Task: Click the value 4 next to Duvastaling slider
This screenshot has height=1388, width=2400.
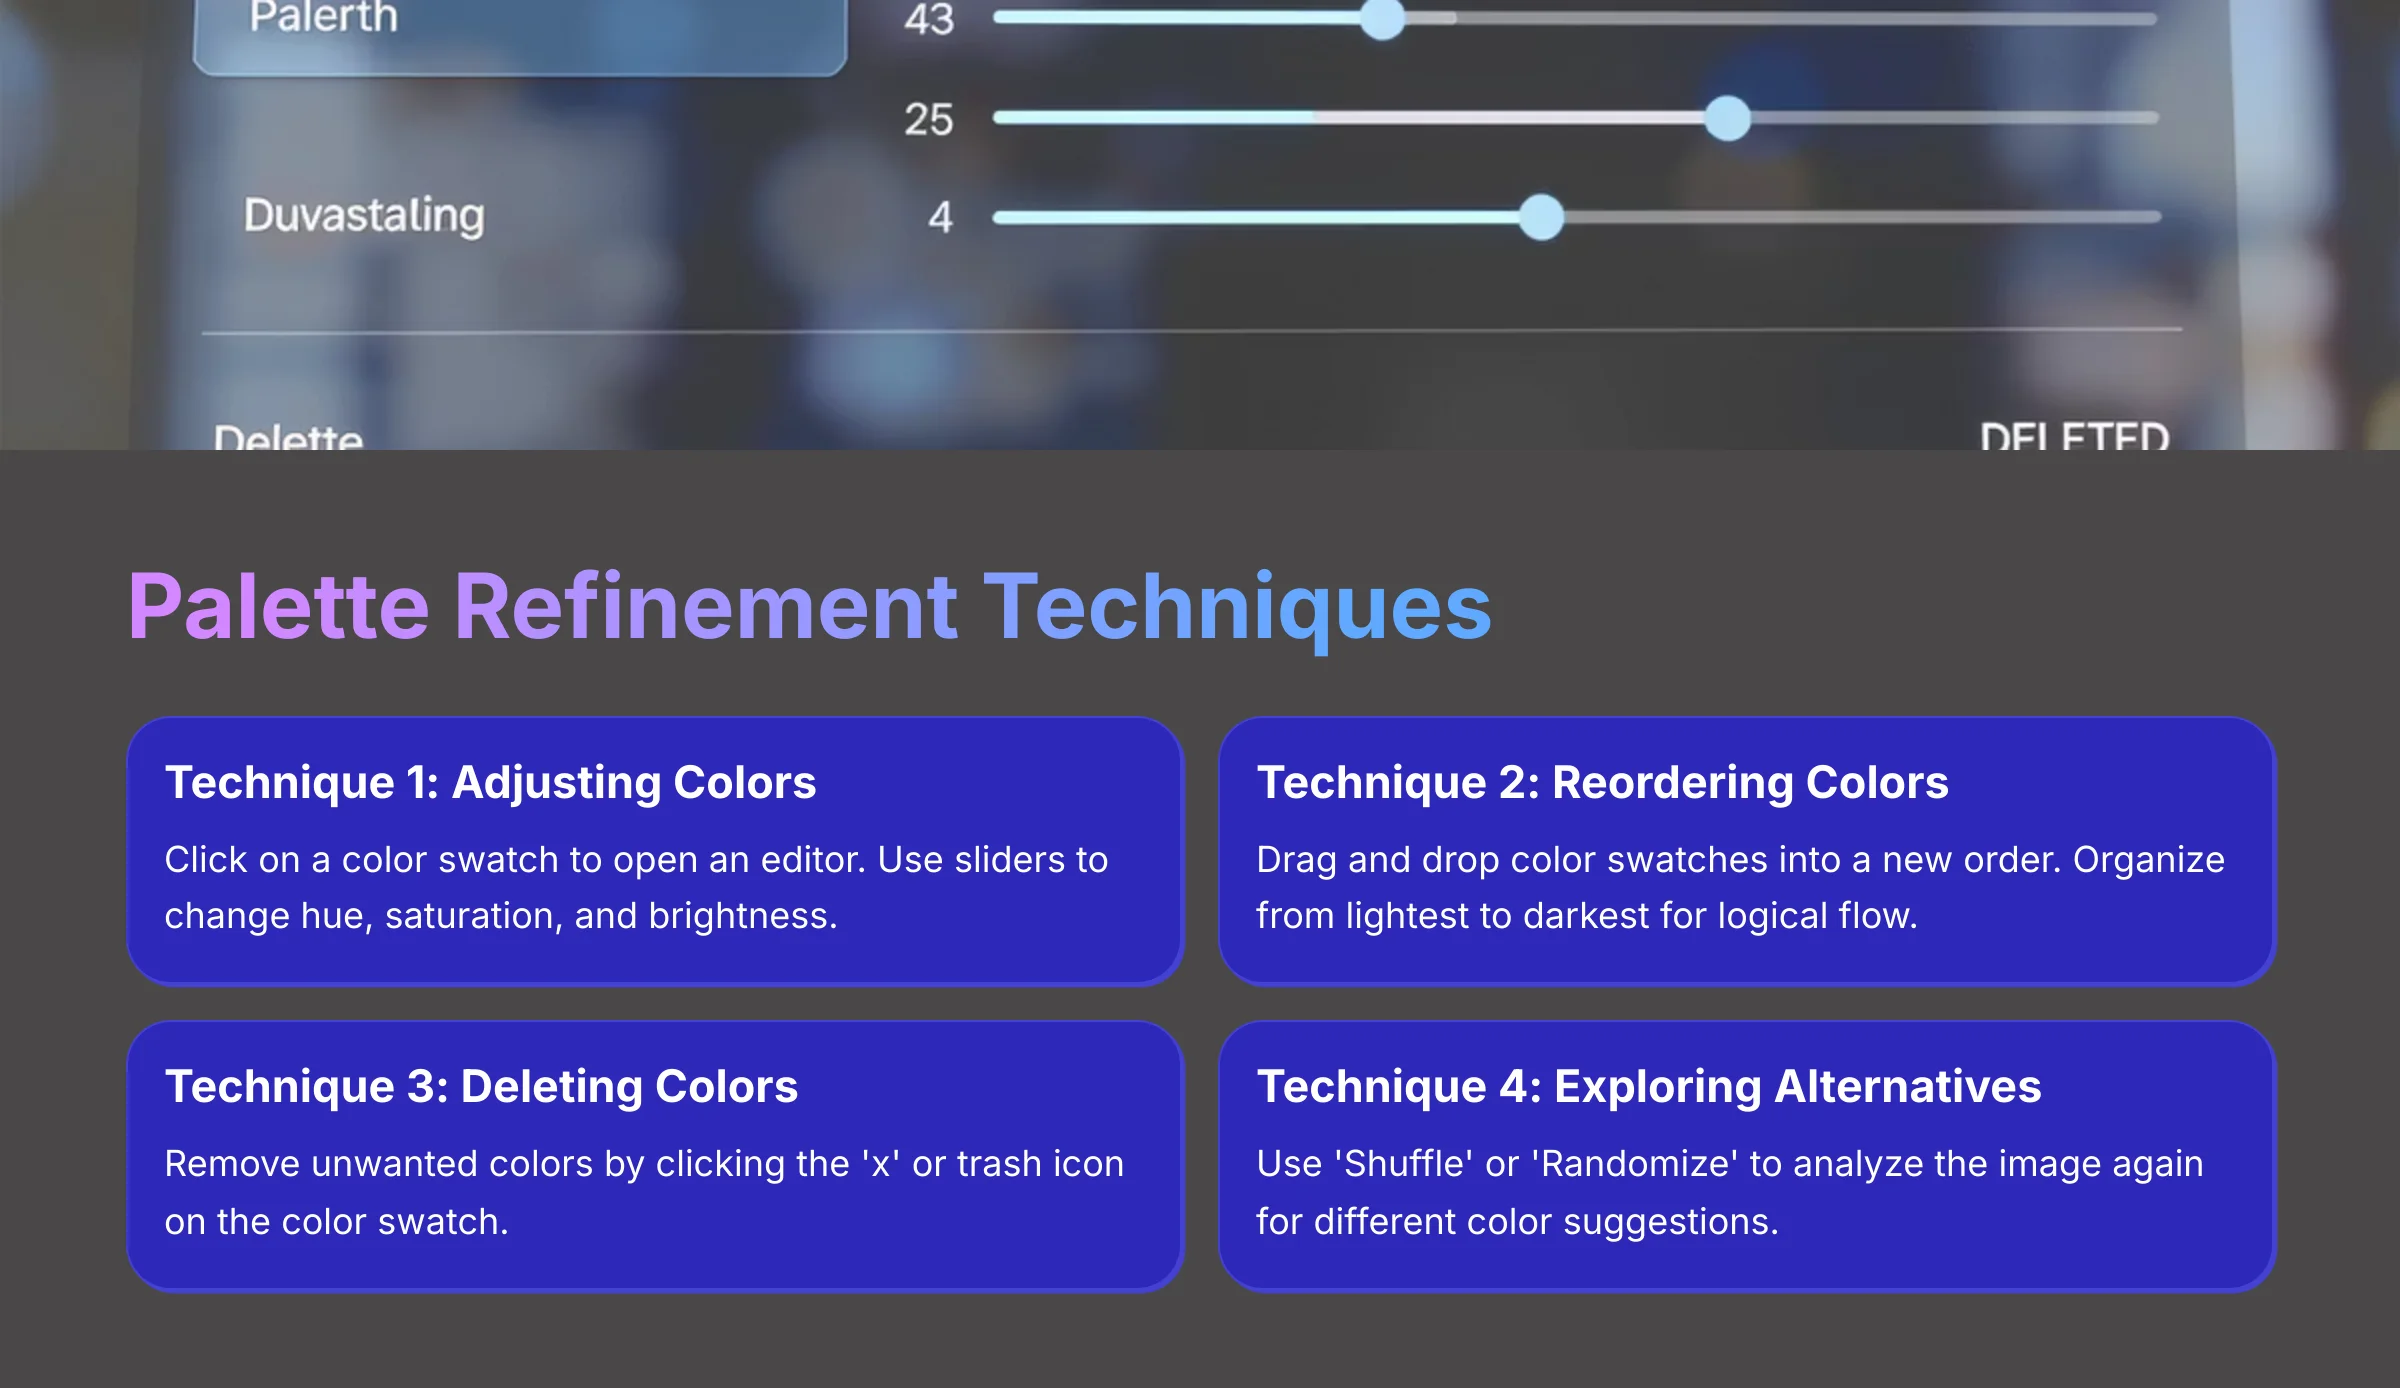Action: point(940,218)
